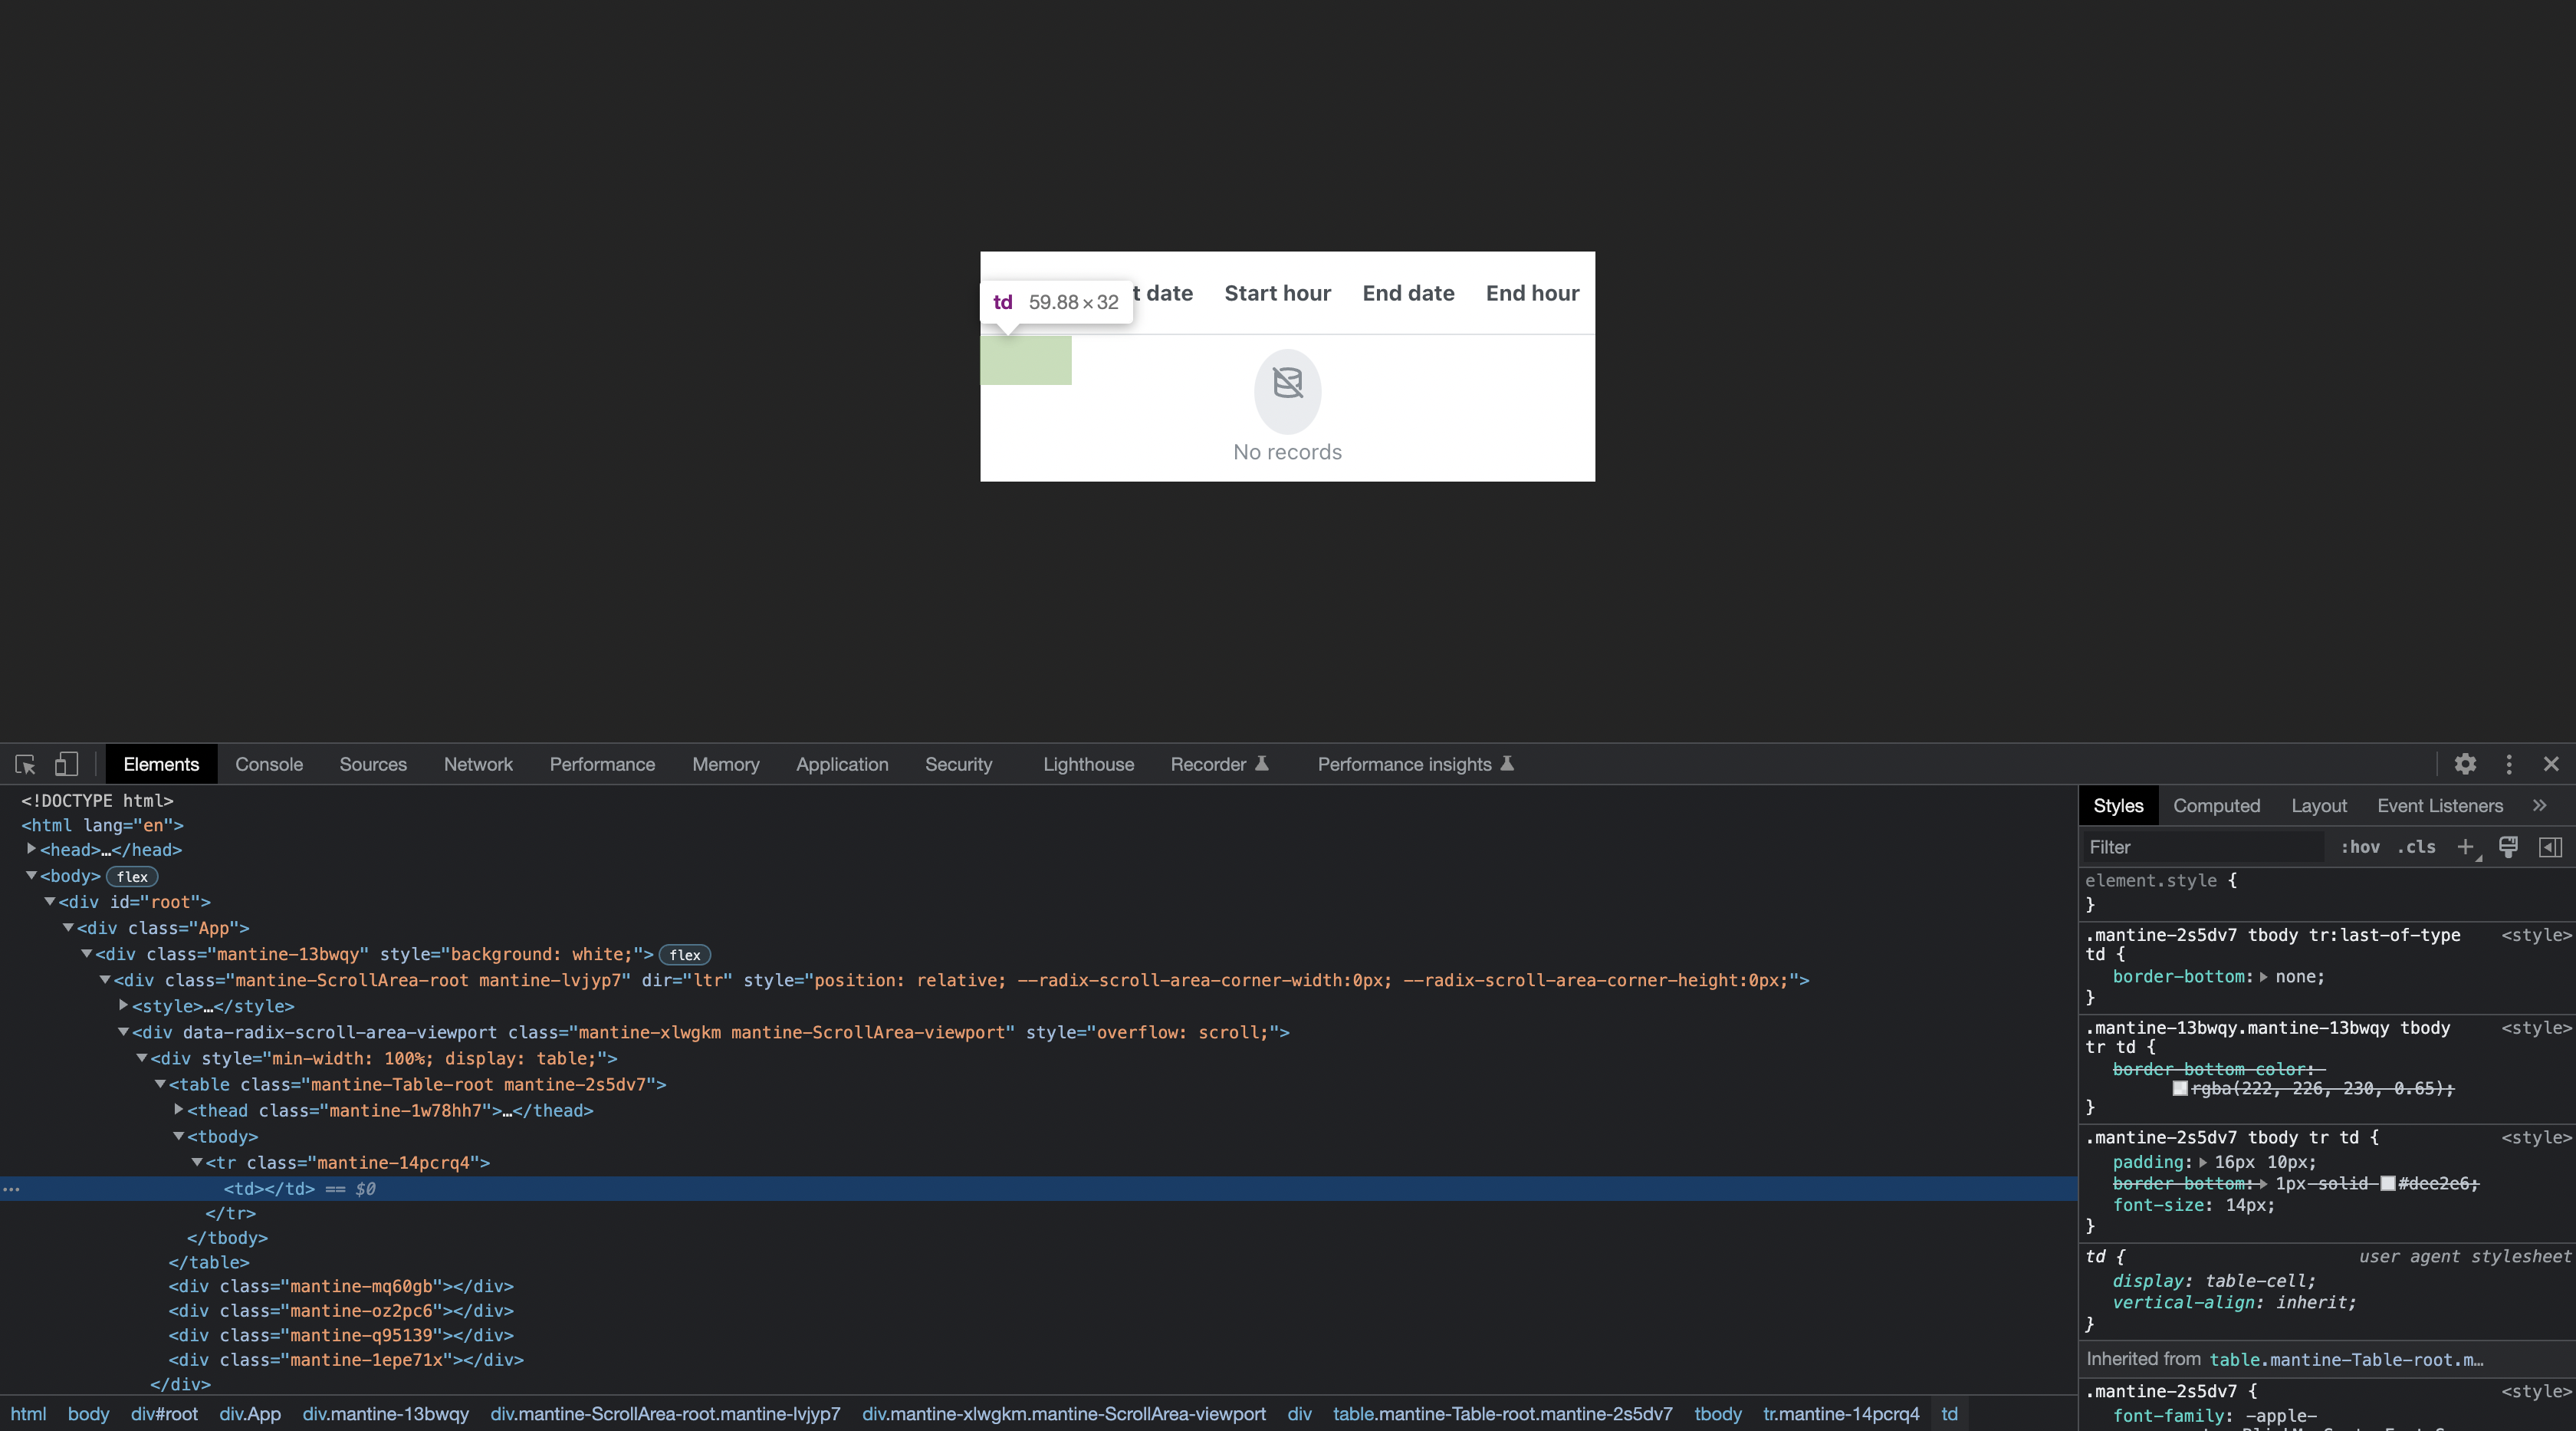Expand the head element in the DOM tree
The height and width of the screenshot is (1431, 2576).
coord(30,849)
